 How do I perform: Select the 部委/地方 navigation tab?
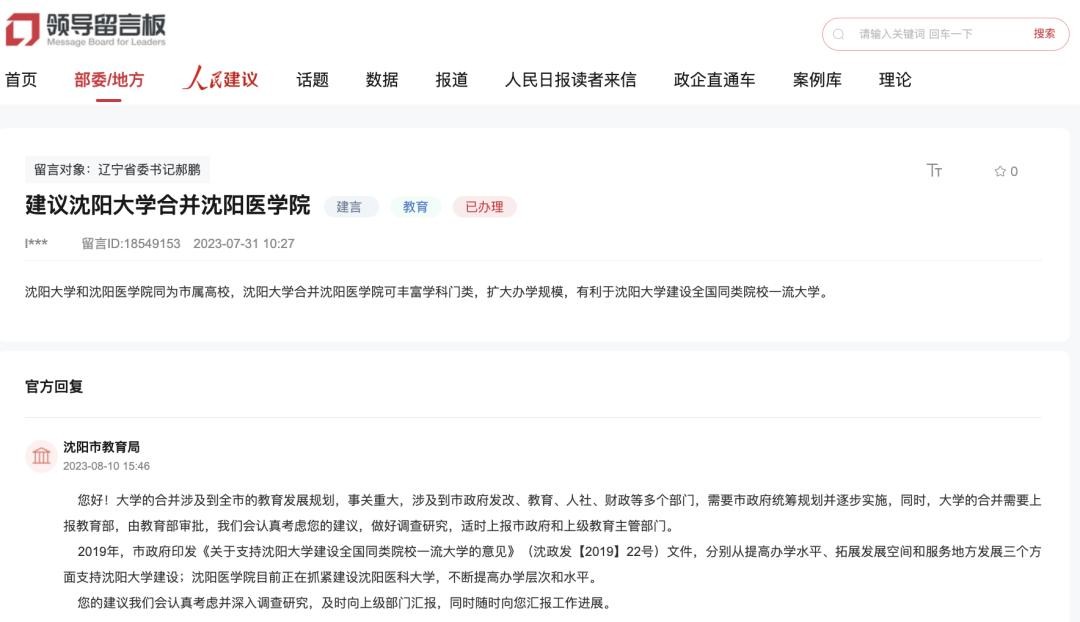point(109,80)
